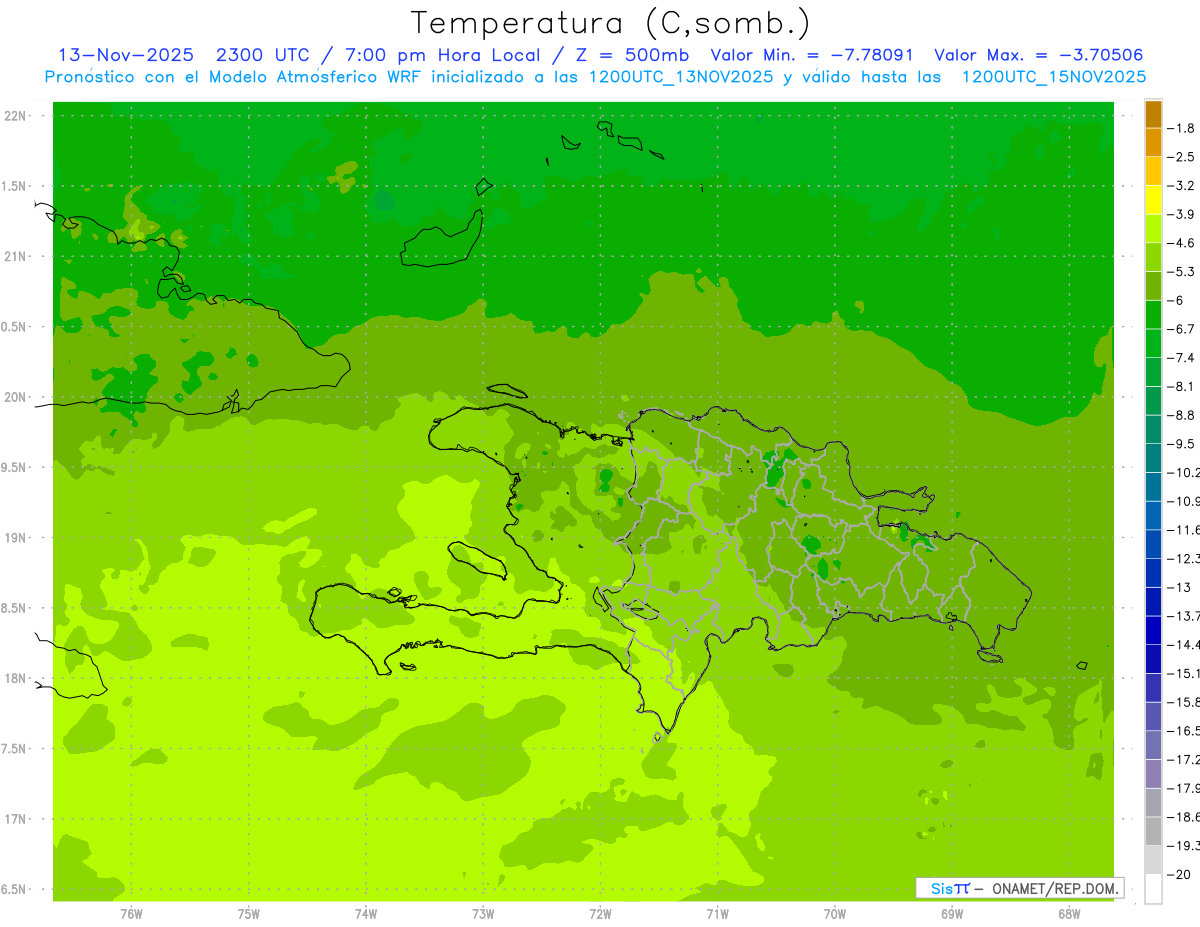The image size is (1200, 927).
Task: Click the '-15.8' colorbar label
Action: coord(1185,702)
